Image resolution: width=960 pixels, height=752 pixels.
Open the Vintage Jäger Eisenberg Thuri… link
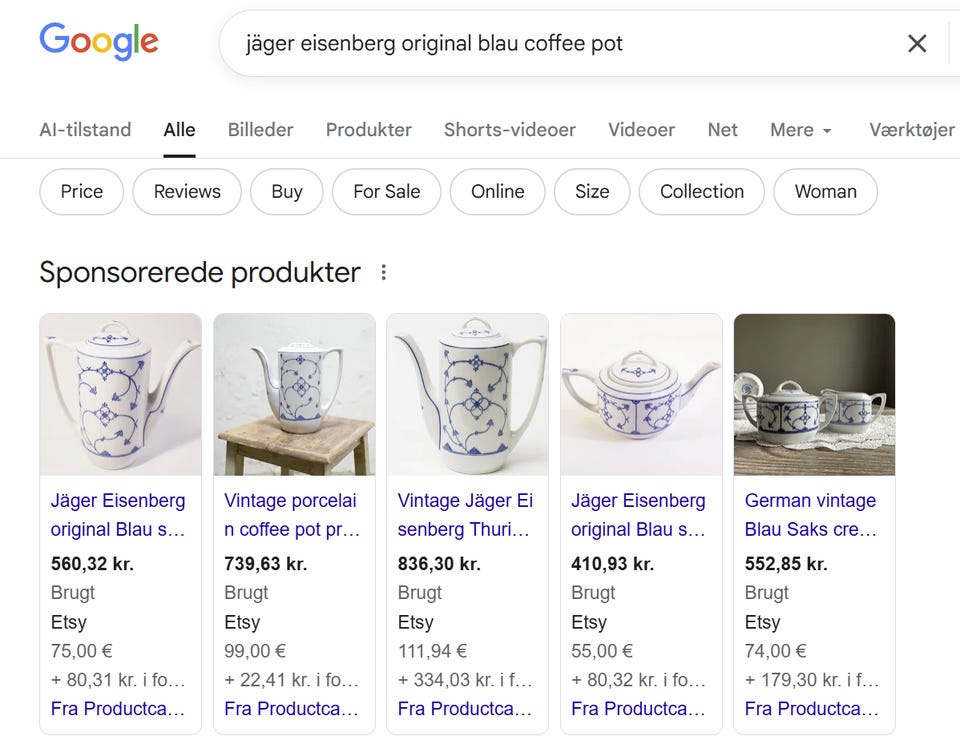(x=465, y=515)
